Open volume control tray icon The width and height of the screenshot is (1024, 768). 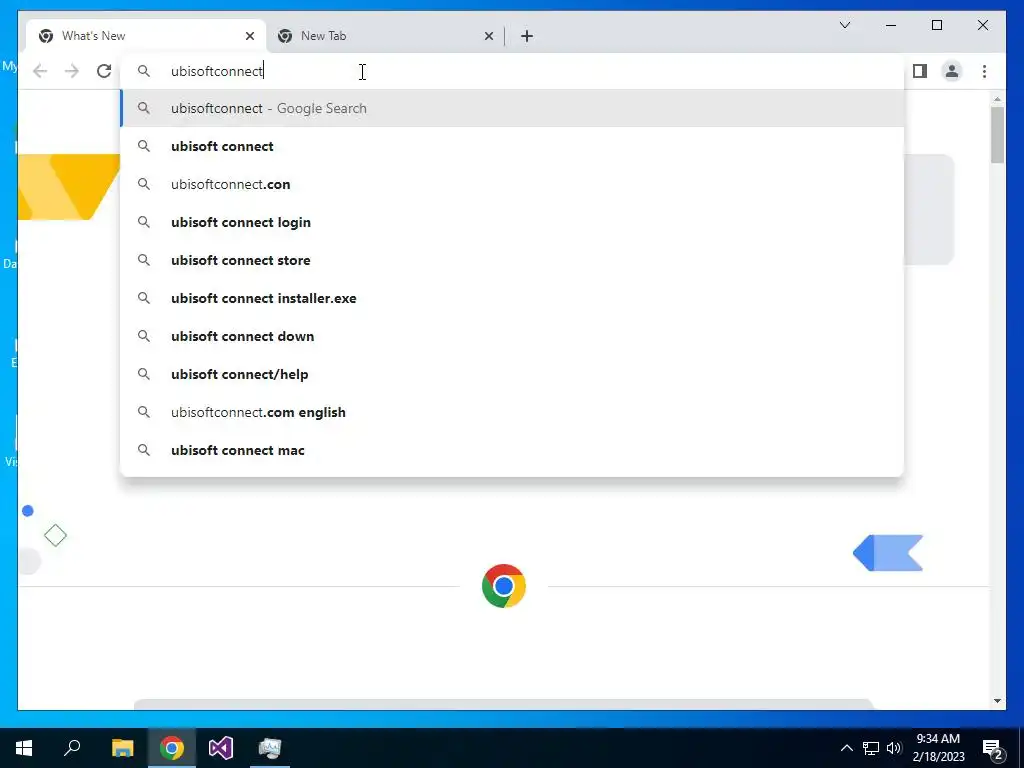click(x=894, y=748)
